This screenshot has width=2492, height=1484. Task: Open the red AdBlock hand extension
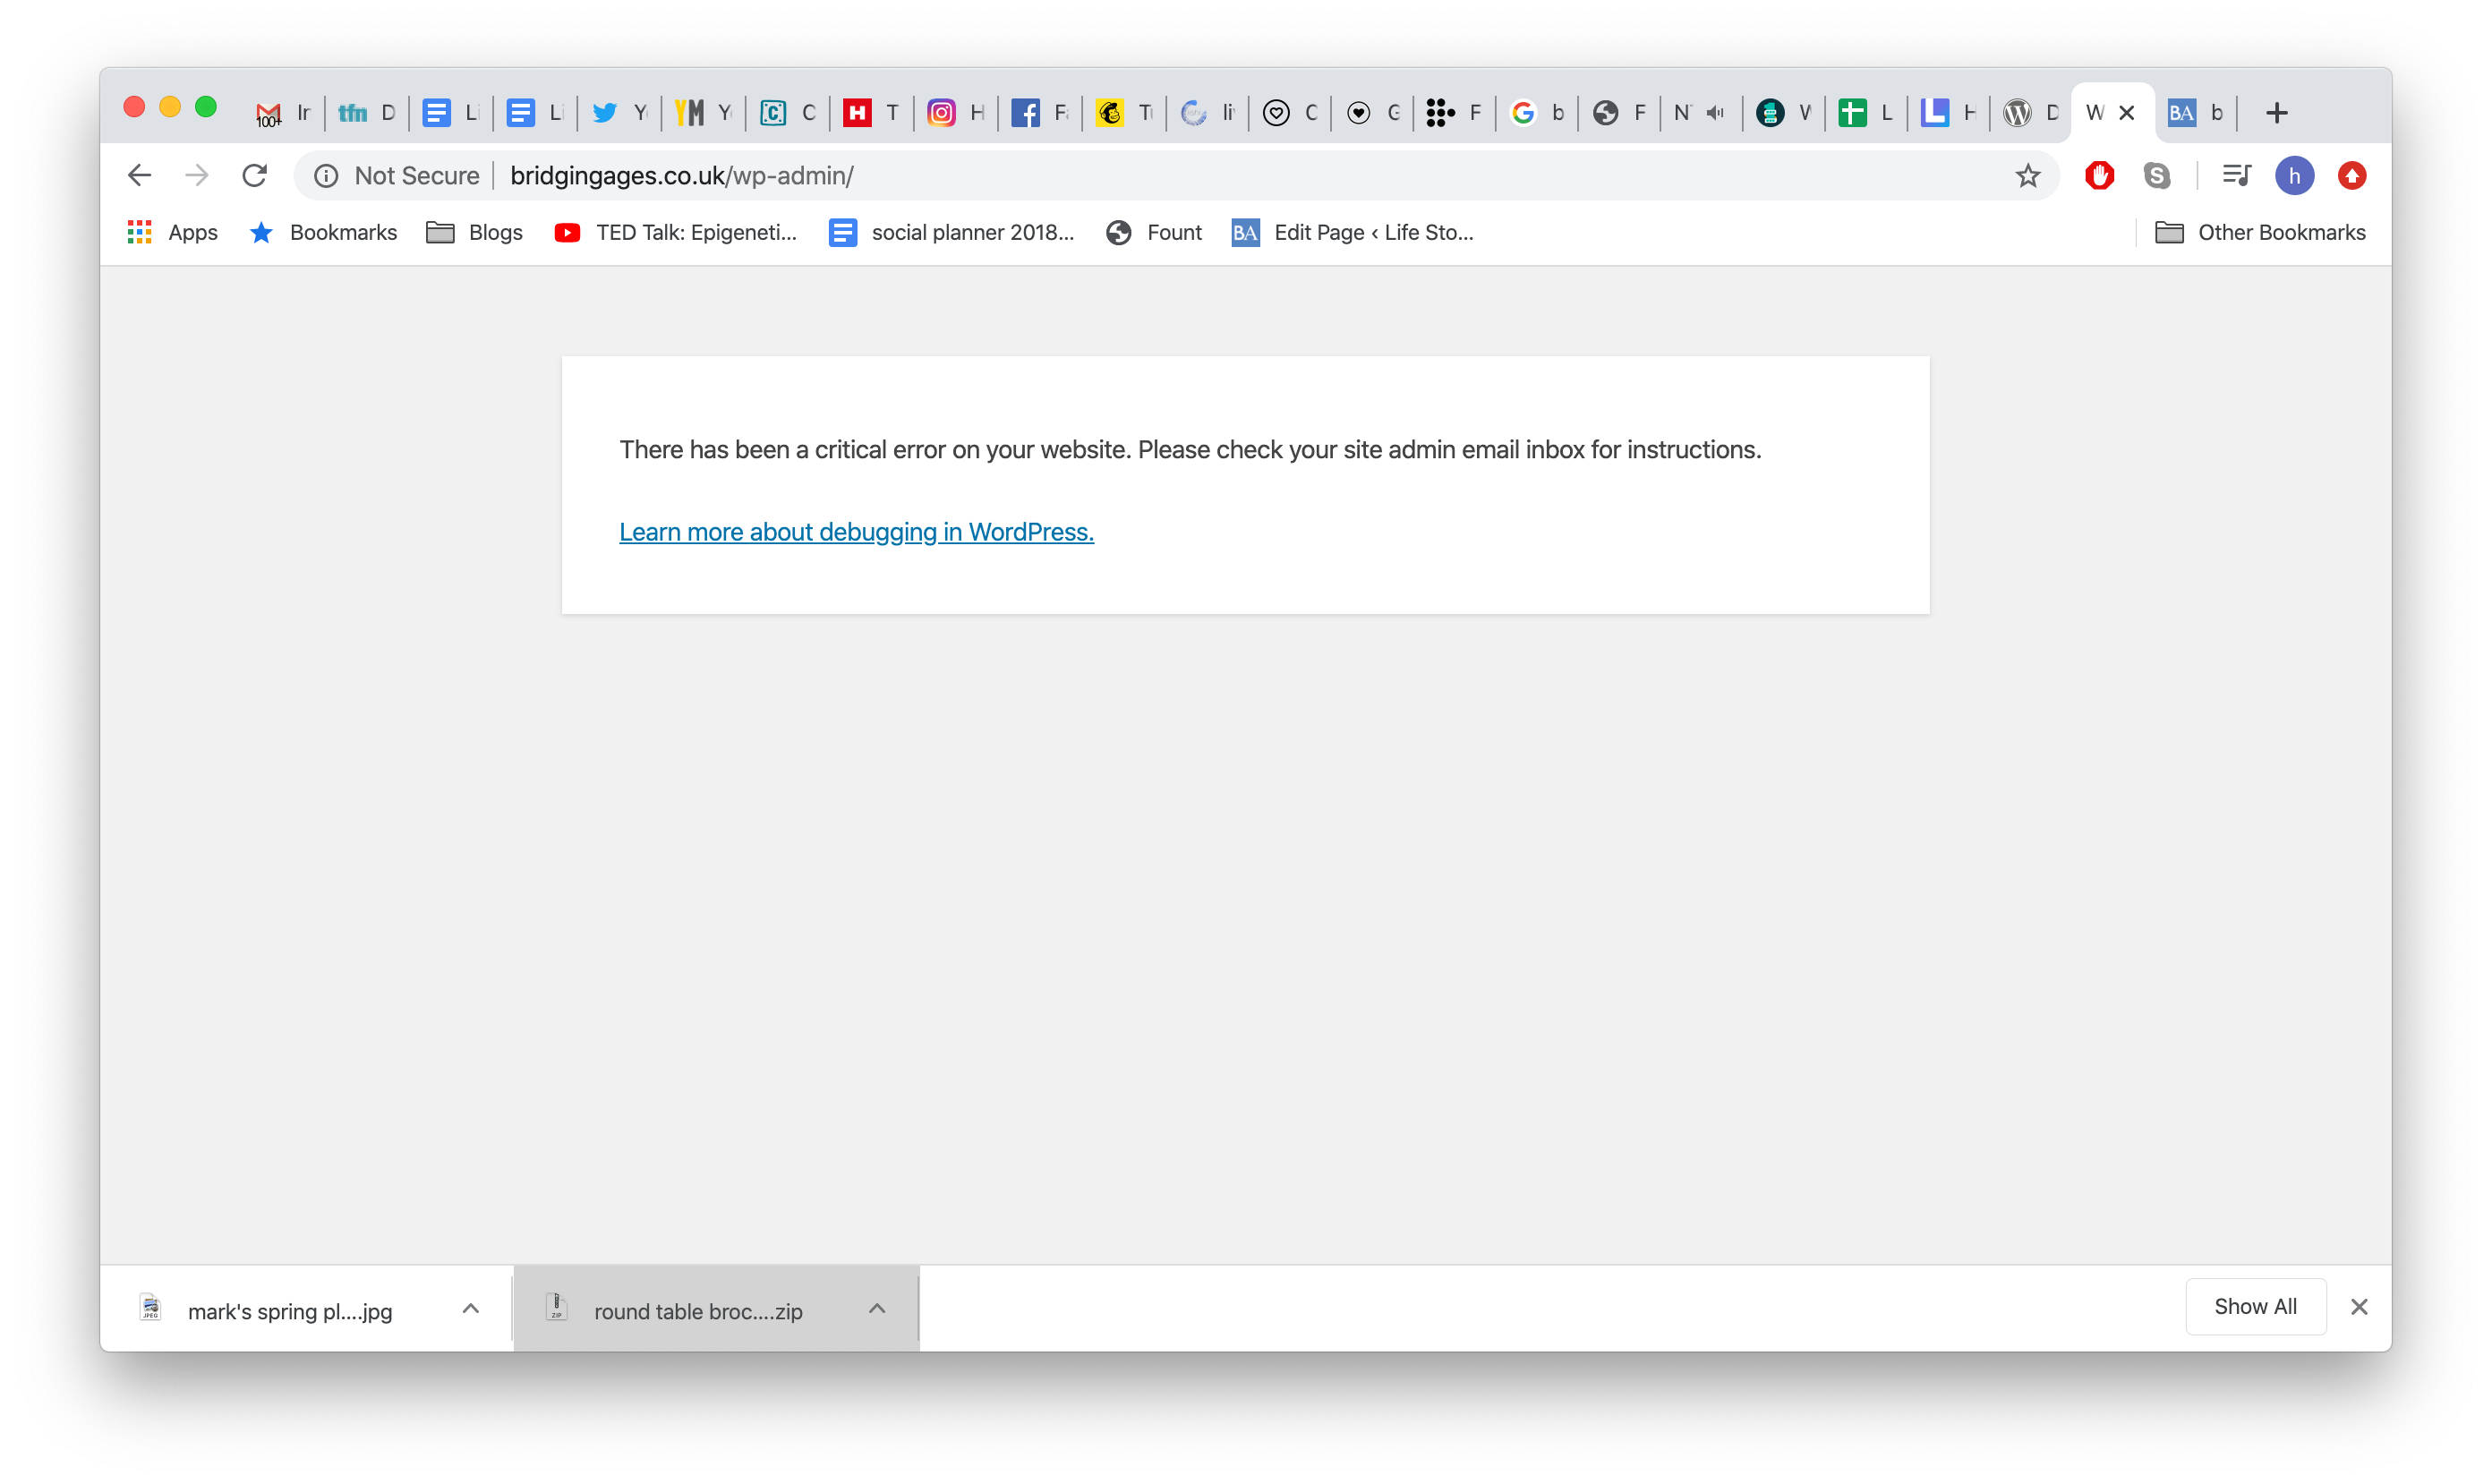pos(2099,176)
